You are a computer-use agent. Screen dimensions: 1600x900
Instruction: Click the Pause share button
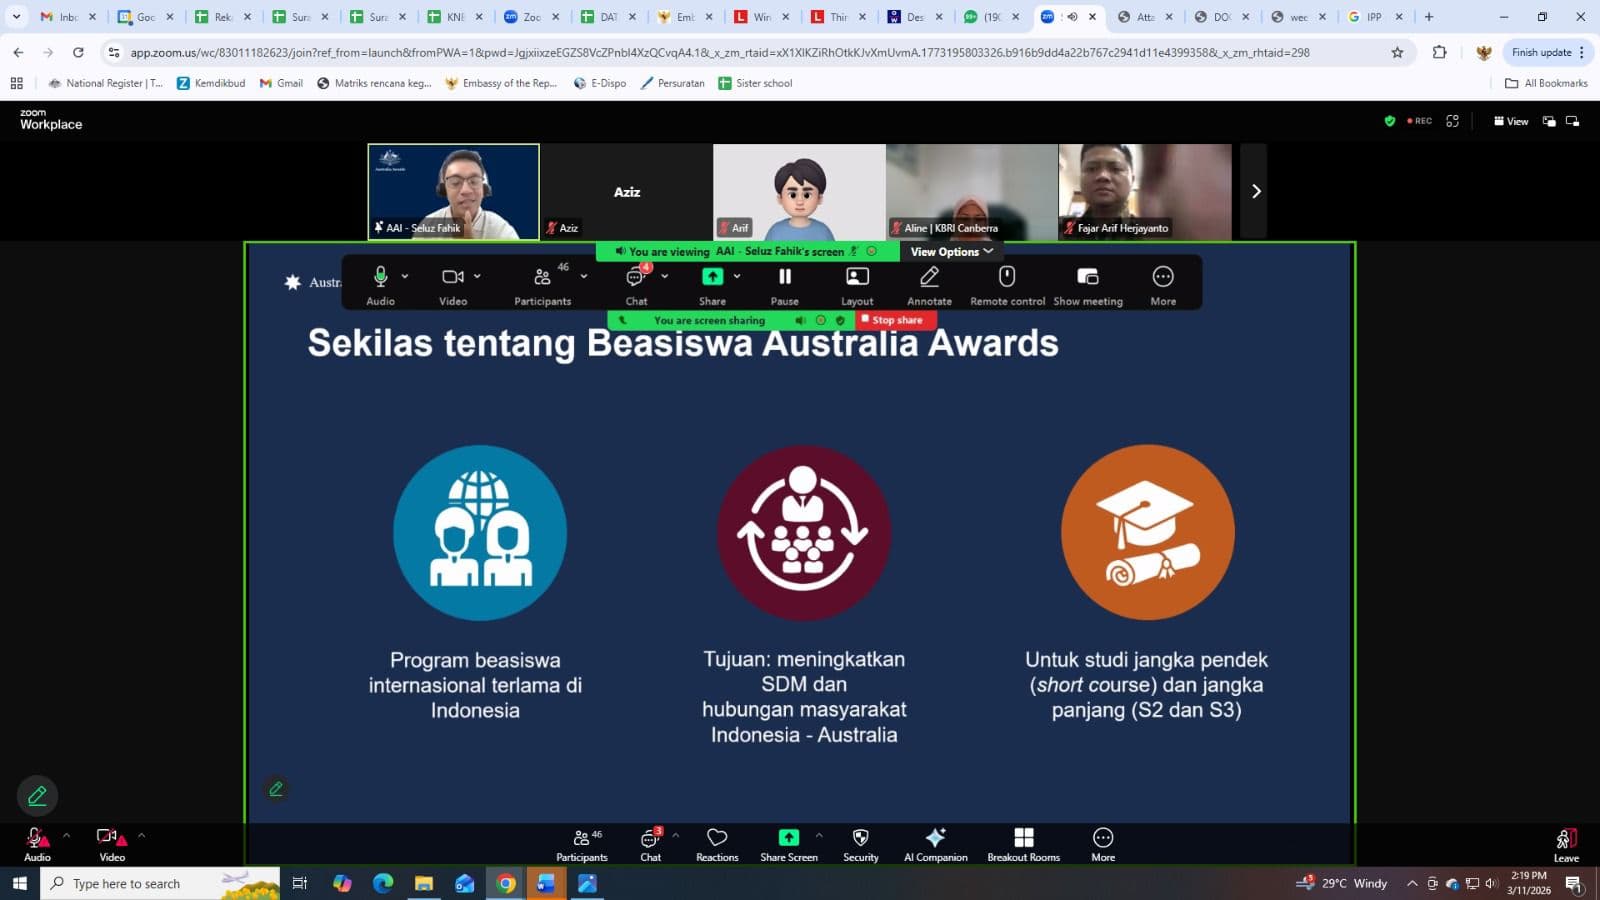(784, 283)
